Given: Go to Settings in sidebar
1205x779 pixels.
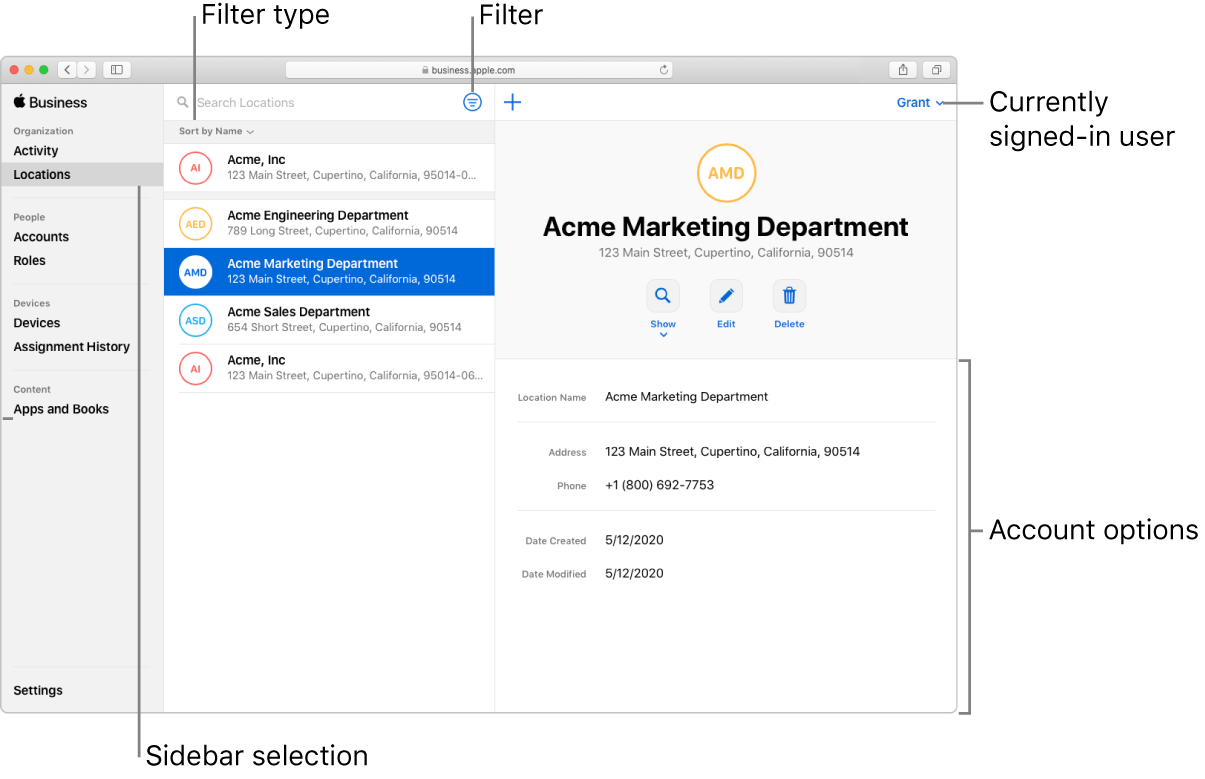Looking at the screenshot, I should tap(38, 690).
